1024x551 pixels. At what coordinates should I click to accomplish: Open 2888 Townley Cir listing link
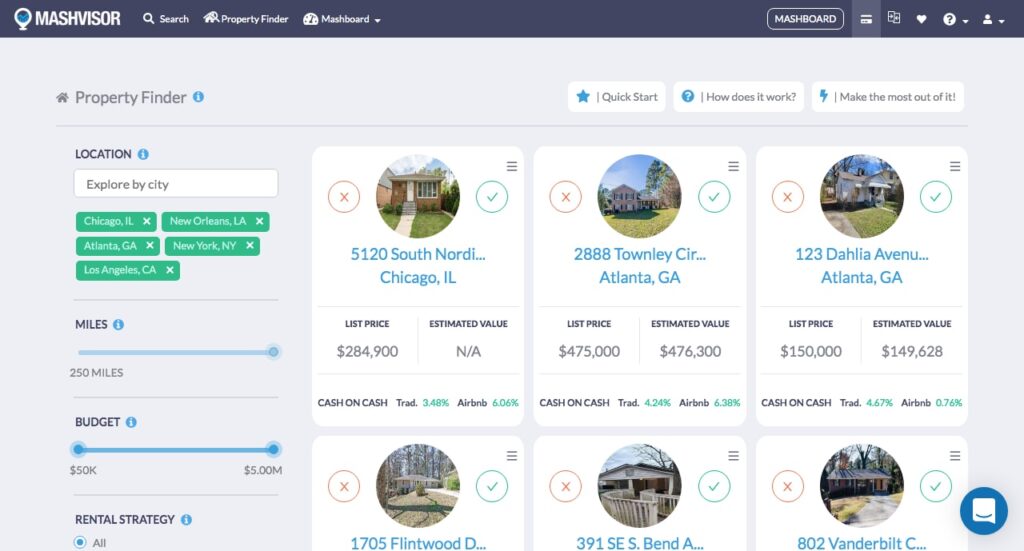point(639,266)
